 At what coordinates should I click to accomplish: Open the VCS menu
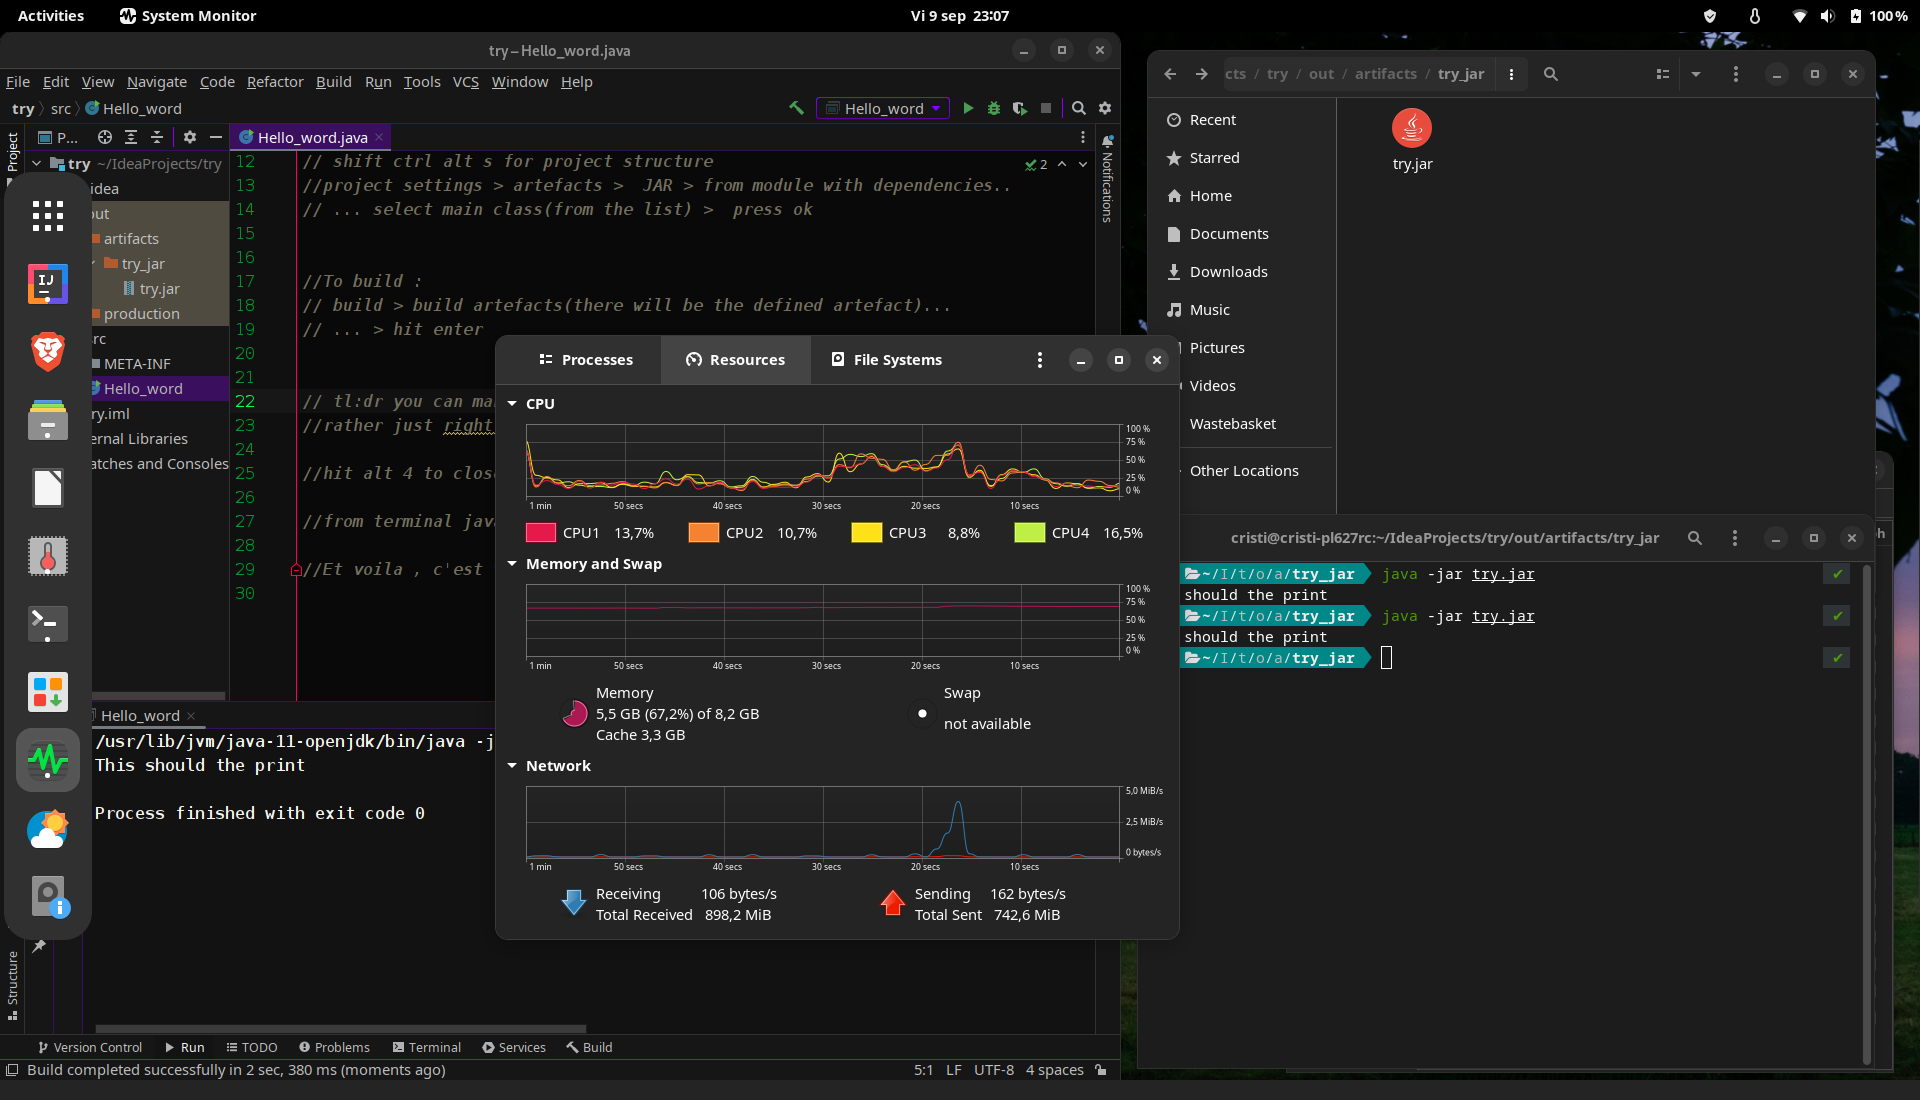coord(466,82)
